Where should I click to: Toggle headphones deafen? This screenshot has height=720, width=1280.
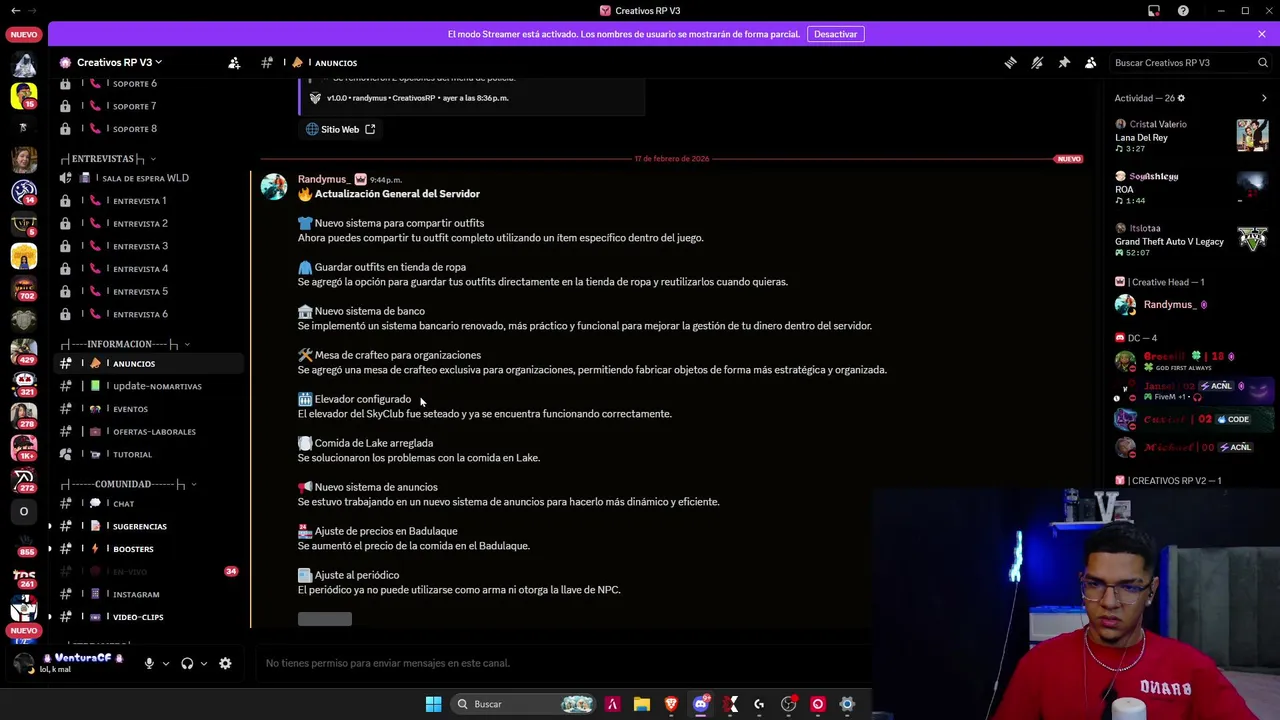[187, 663]
